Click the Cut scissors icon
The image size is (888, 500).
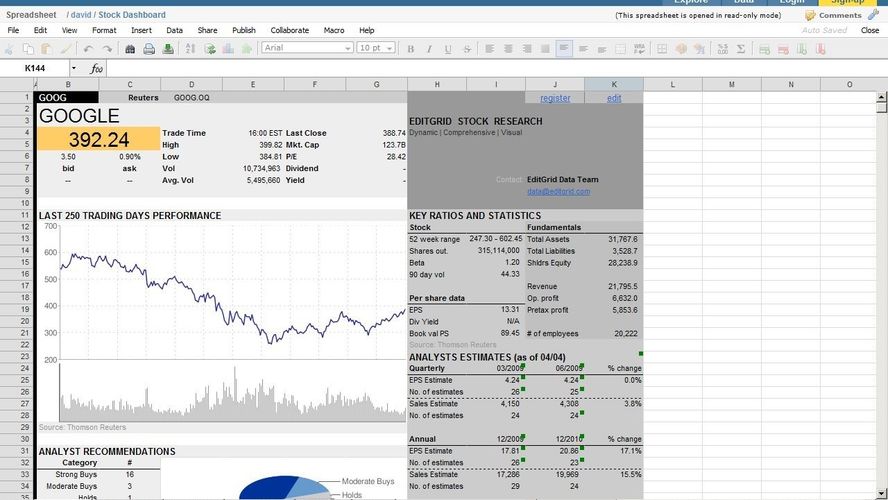coord(10,49)
